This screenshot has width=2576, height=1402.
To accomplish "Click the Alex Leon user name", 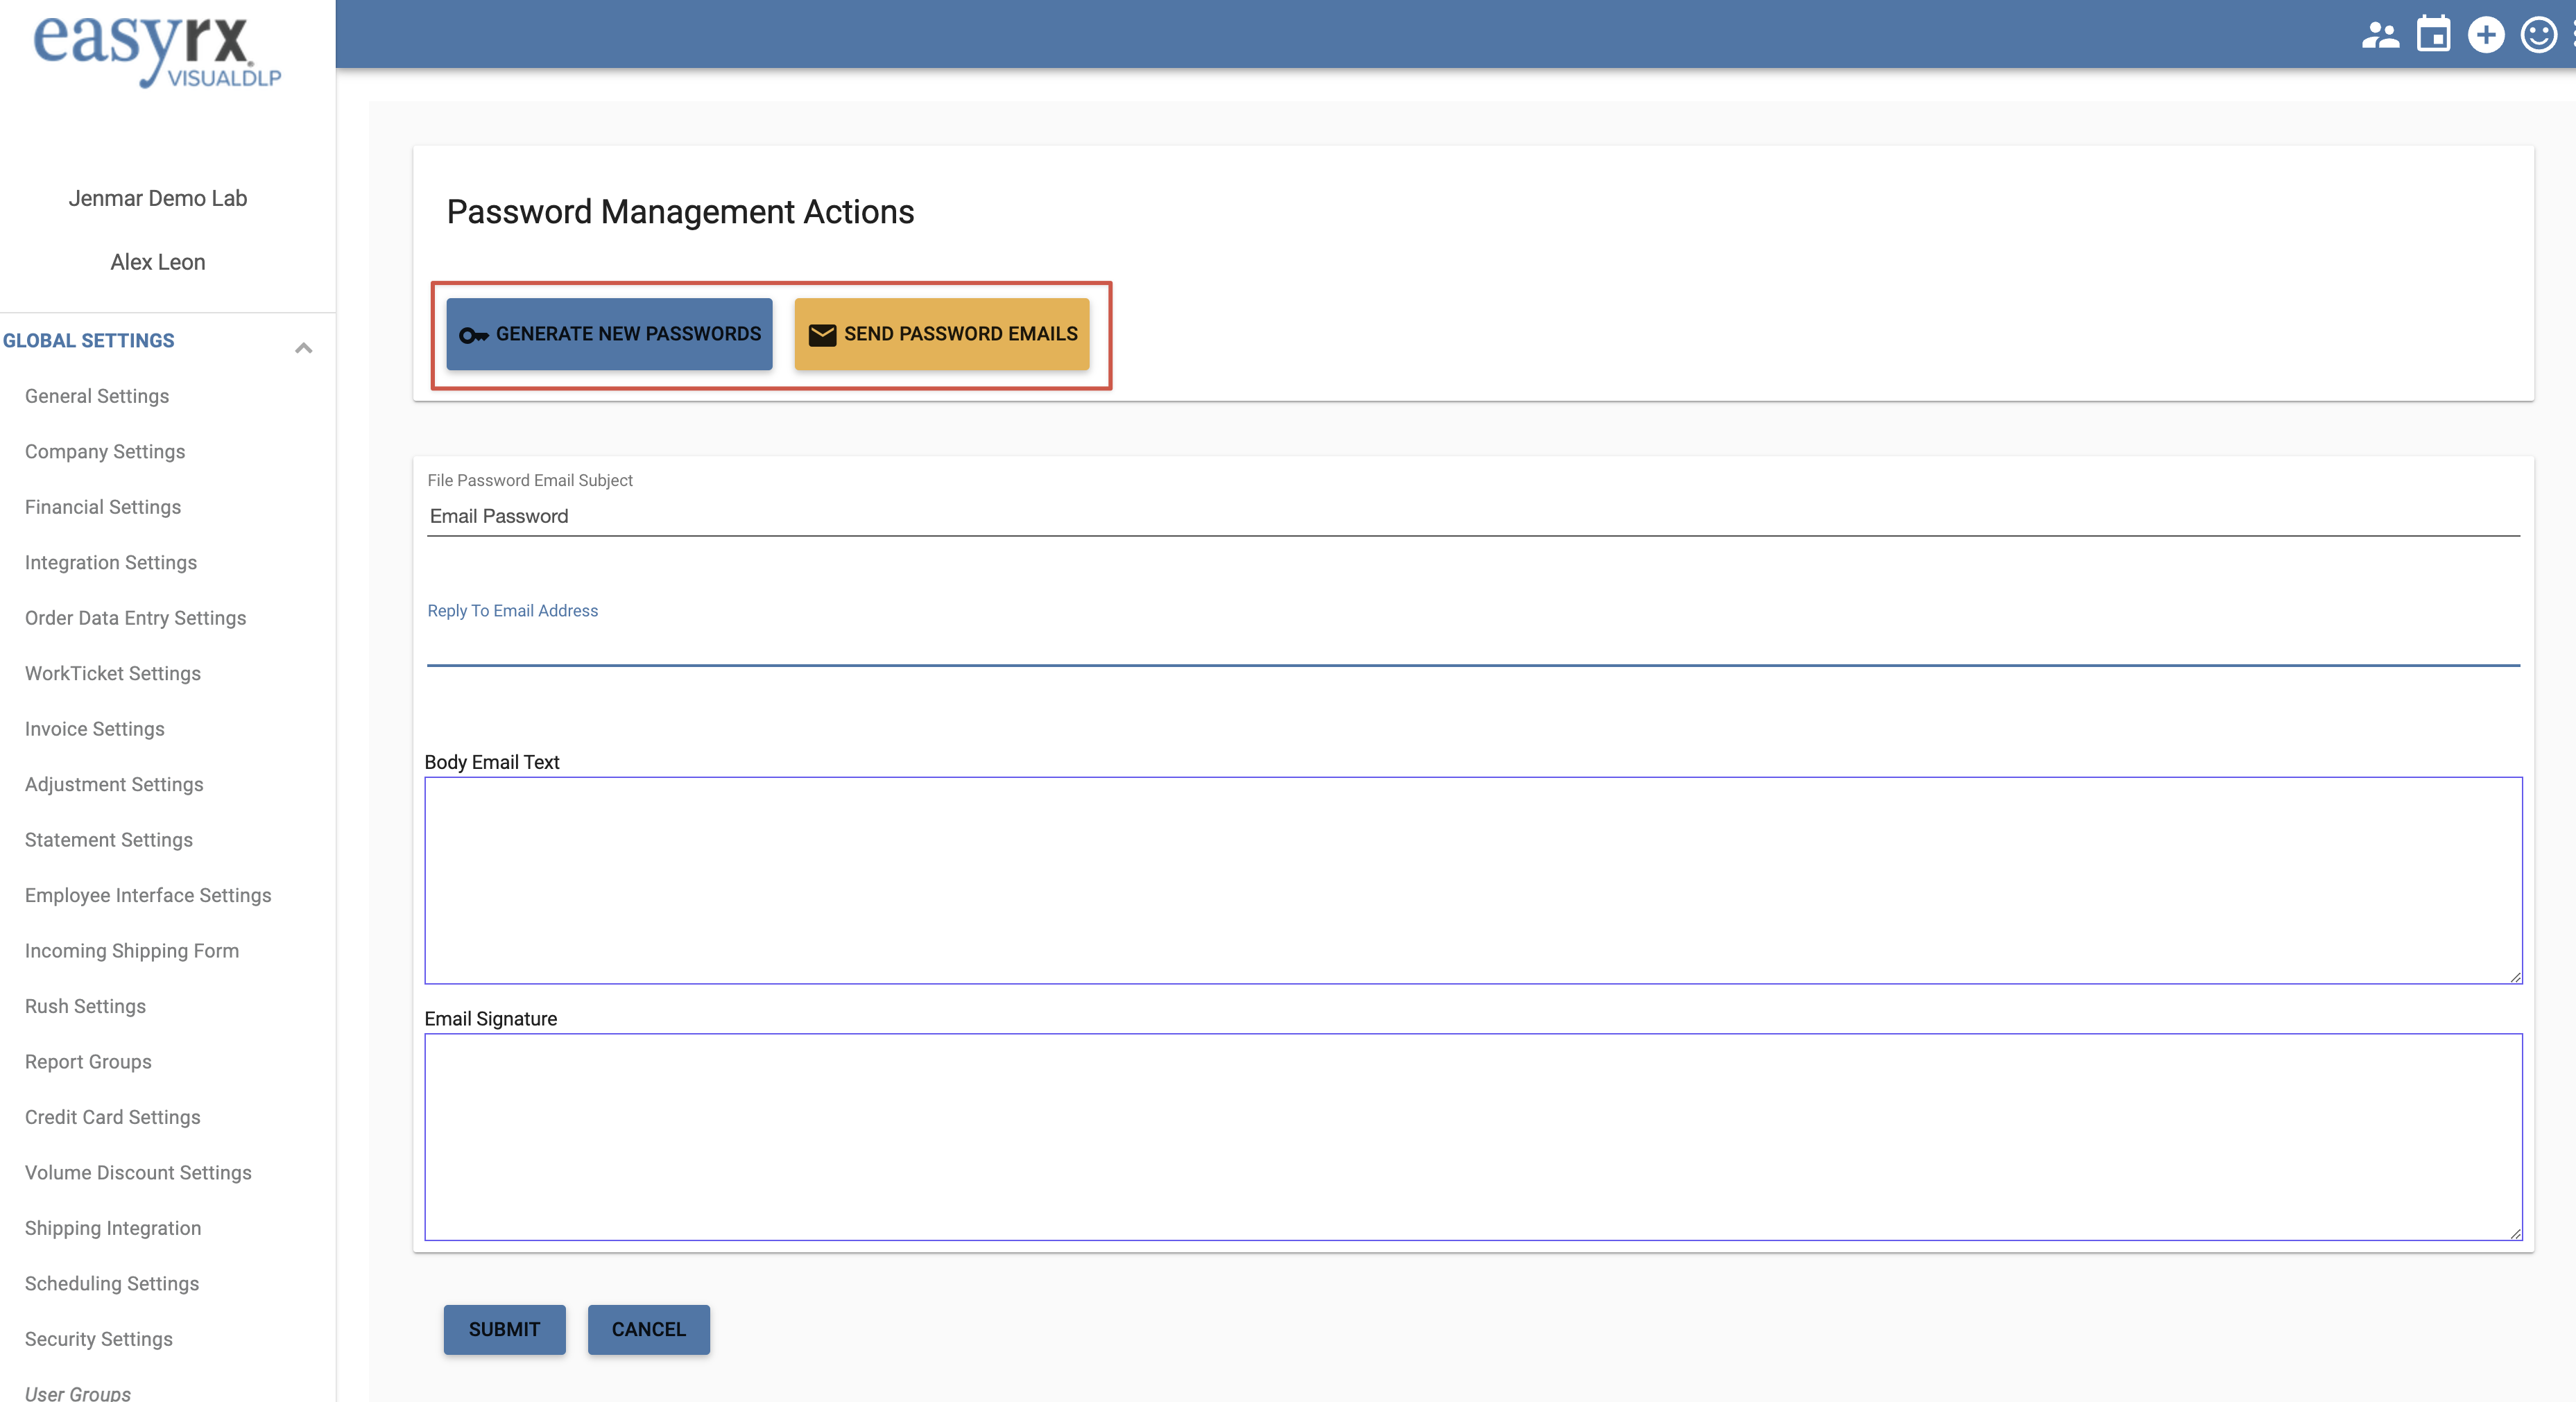I will [x=158, y=262].
